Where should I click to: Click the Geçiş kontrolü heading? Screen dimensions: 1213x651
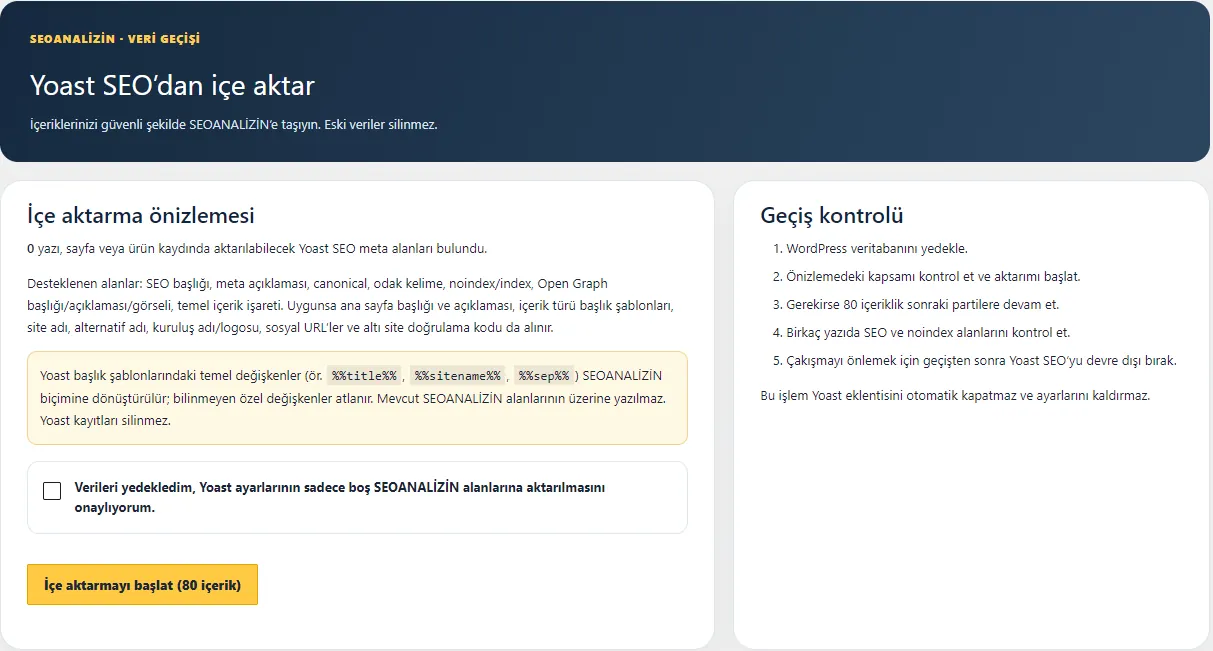click(x=832, y=215)
